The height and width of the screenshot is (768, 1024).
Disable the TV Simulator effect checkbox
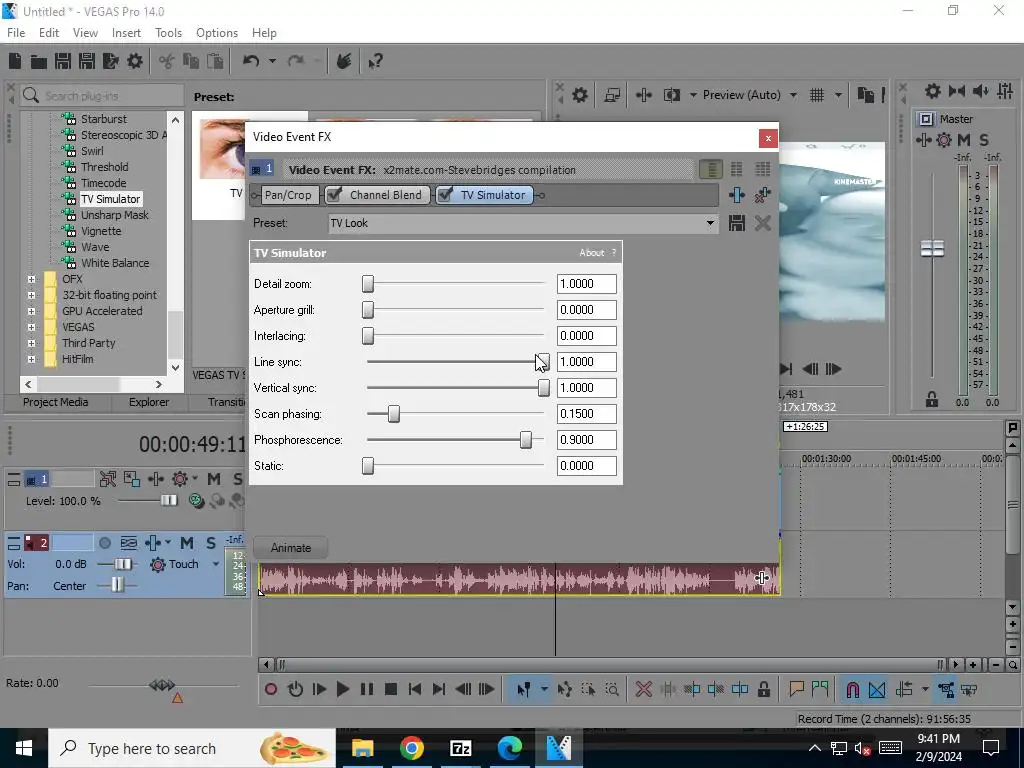coord(445,195)
